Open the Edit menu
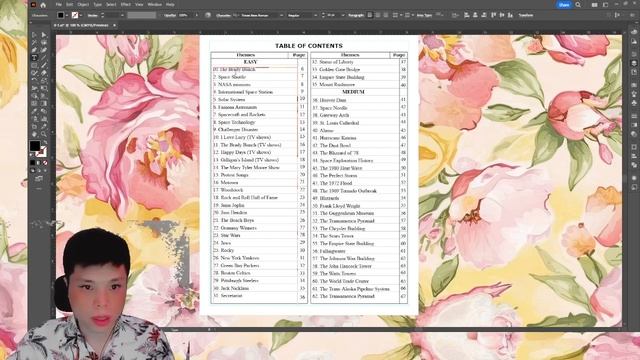 [x=70, y=4]
